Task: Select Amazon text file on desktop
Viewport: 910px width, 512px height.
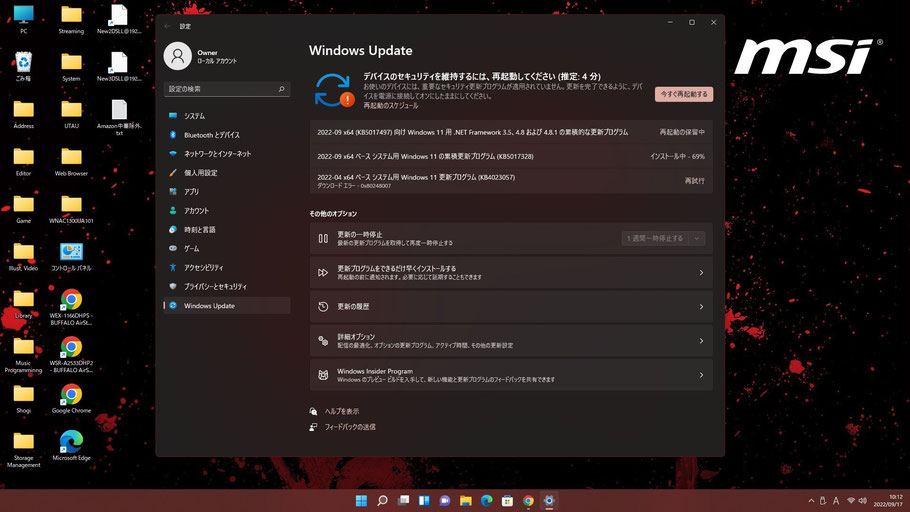Action: point(119,117)
